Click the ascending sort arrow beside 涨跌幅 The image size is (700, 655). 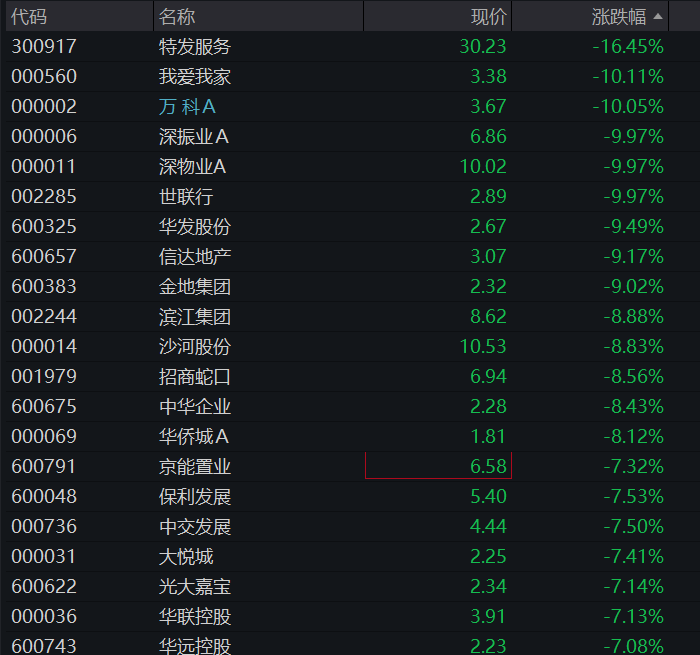[x=658, y=17]
